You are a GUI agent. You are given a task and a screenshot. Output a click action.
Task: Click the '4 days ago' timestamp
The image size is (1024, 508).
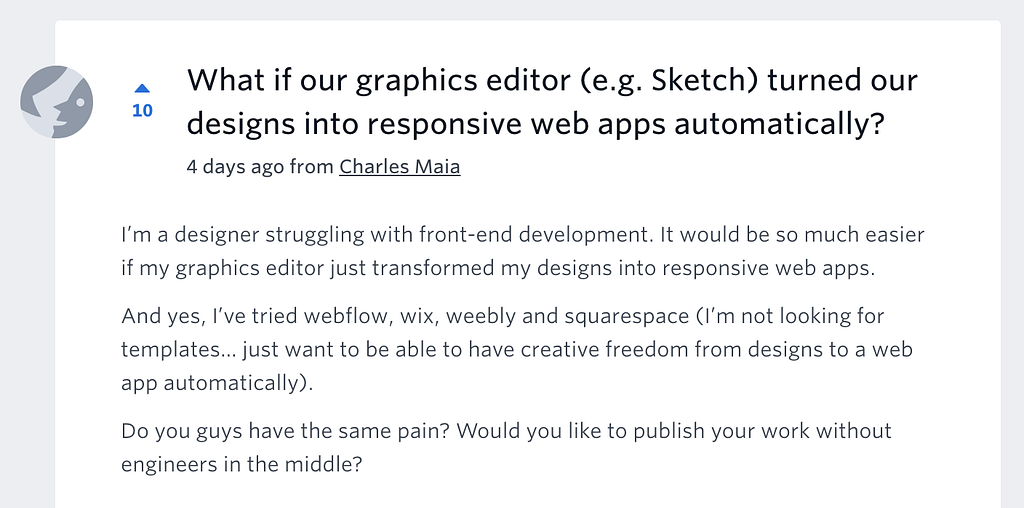235,167
